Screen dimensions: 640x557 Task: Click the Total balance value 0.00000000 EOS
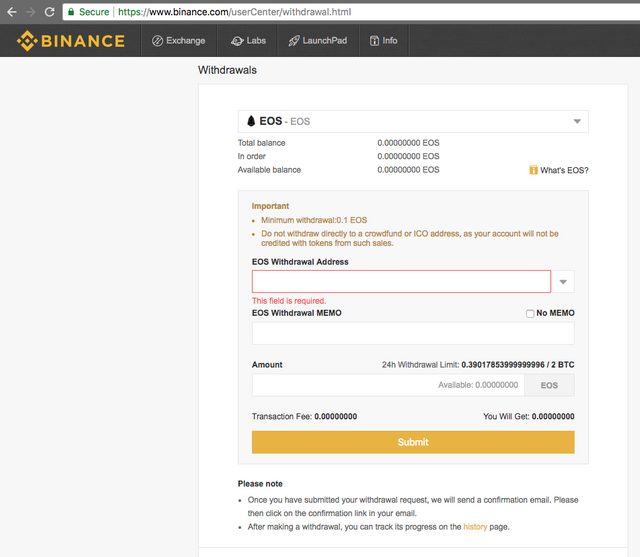(408, 143)
